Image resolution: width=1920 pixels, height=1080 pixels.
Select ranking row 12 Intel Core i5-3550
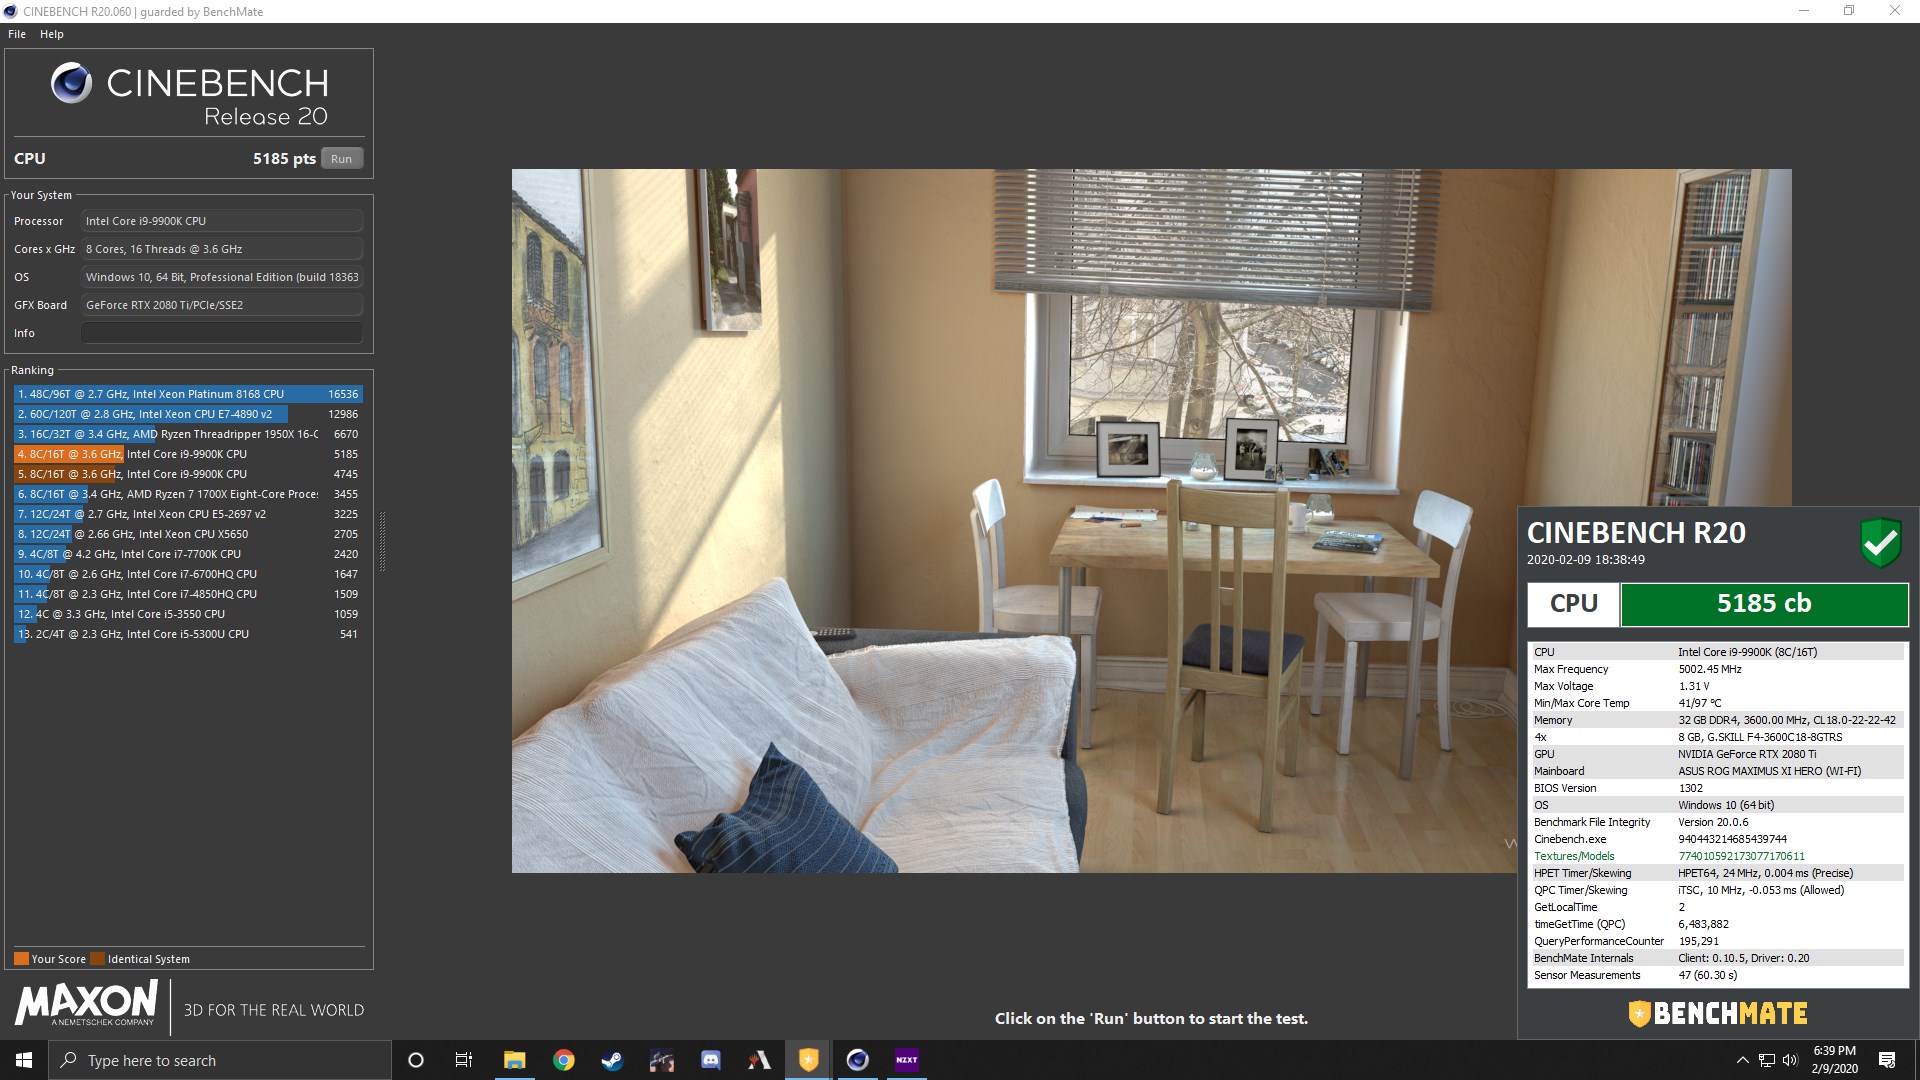click(x=188, y=614)
